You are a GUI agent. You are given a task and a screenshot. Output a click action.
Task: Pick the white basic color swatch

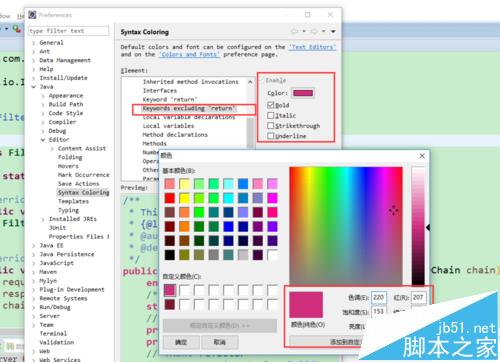click(272, 255)
